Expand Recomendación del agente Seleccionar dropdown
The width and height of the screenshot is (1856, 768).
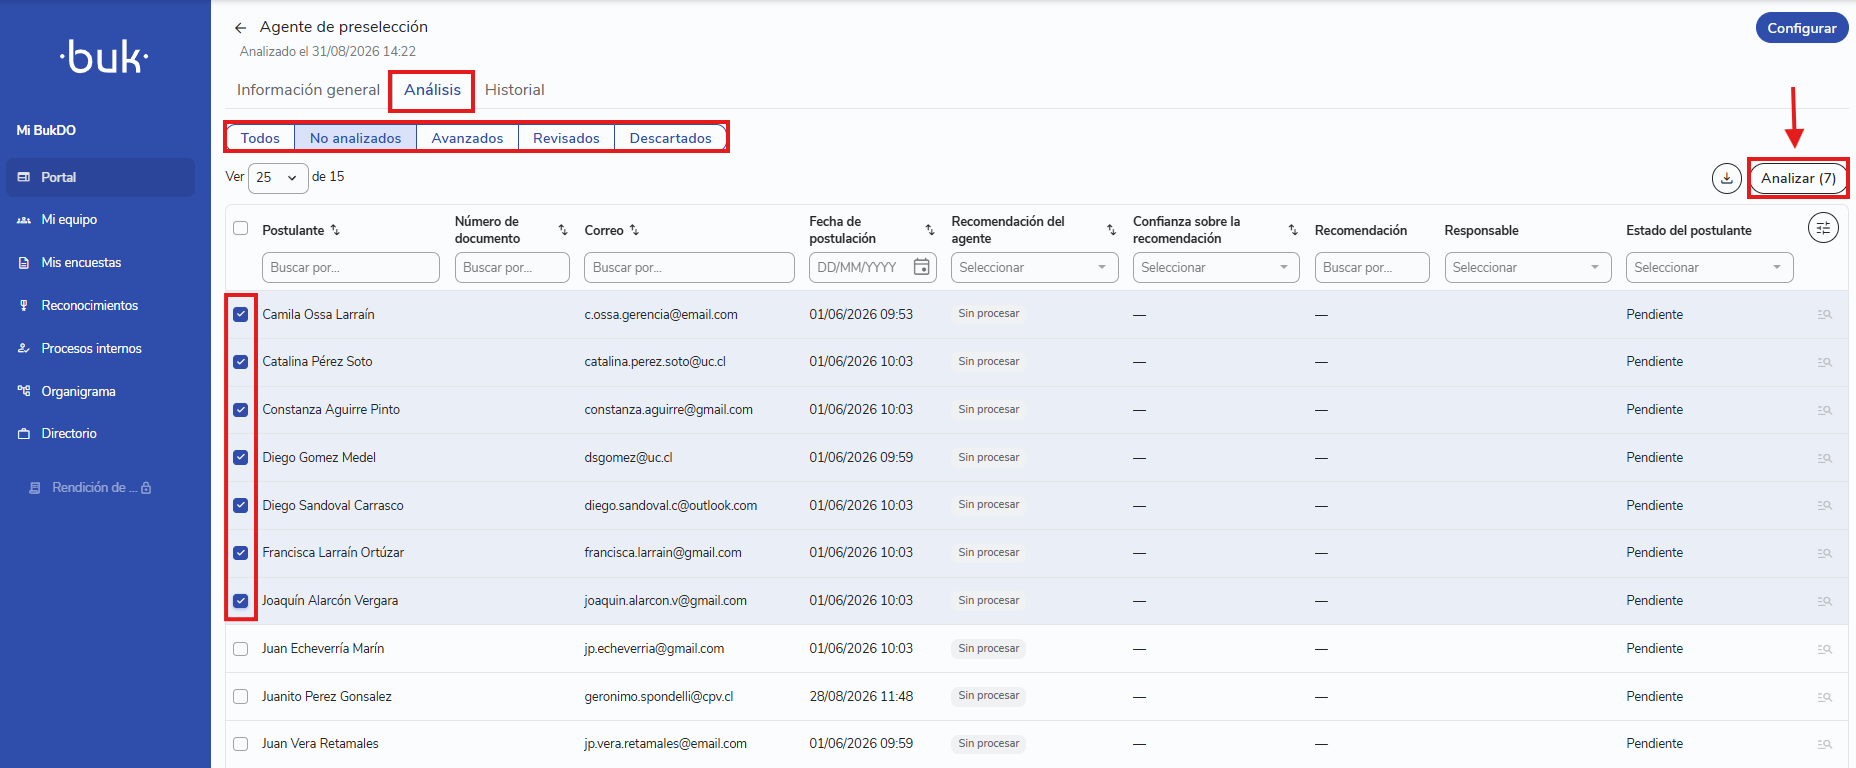click(x=1034, y=267)
